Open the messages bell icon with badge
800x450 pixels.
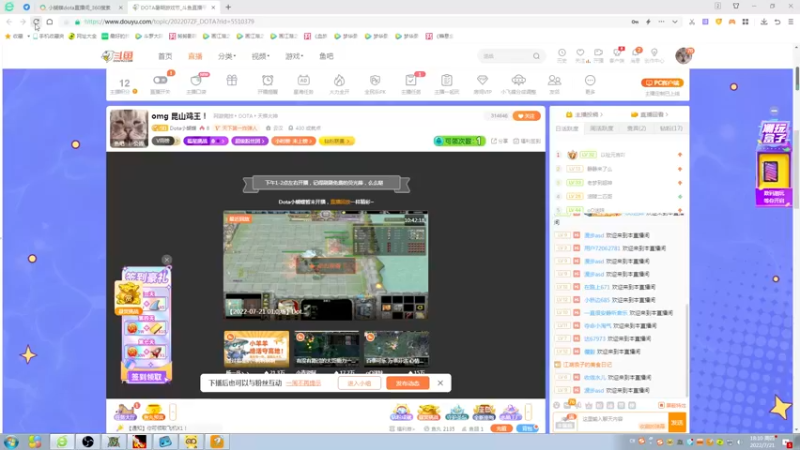tap(636, 53)
